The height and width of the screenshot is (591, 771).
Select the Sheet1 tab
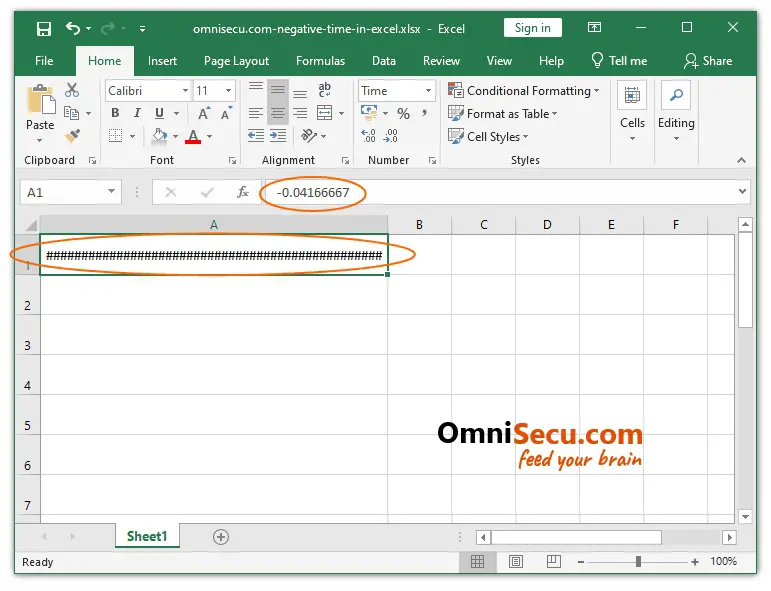pos(147,536)
